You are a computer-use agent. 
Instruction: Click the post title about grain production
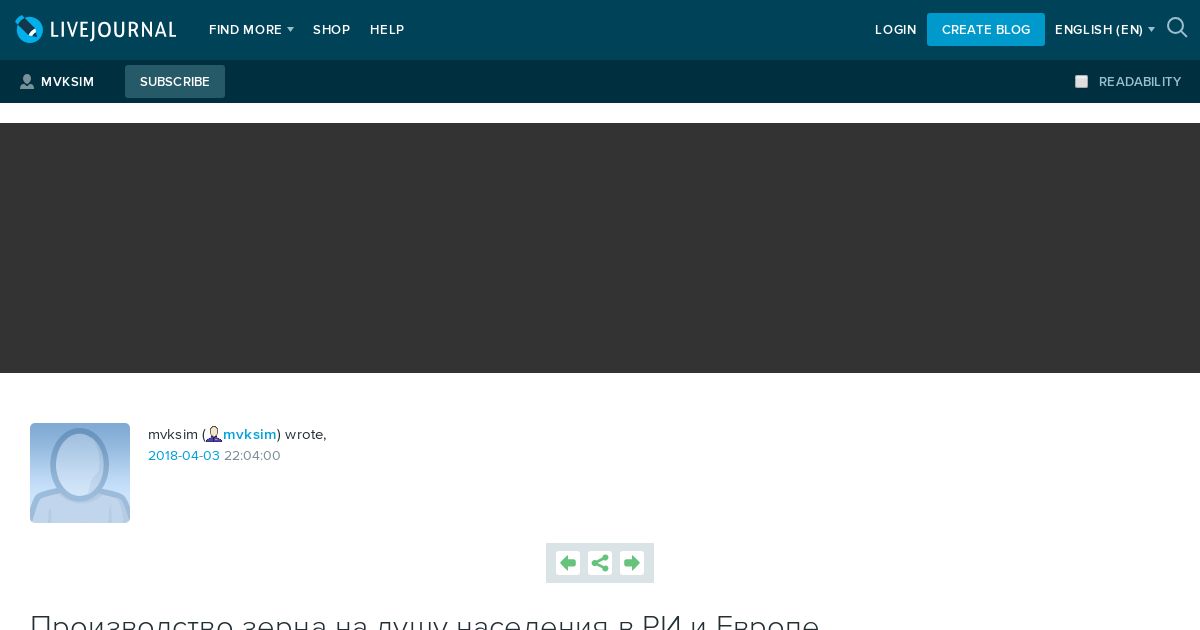(425, 622)
